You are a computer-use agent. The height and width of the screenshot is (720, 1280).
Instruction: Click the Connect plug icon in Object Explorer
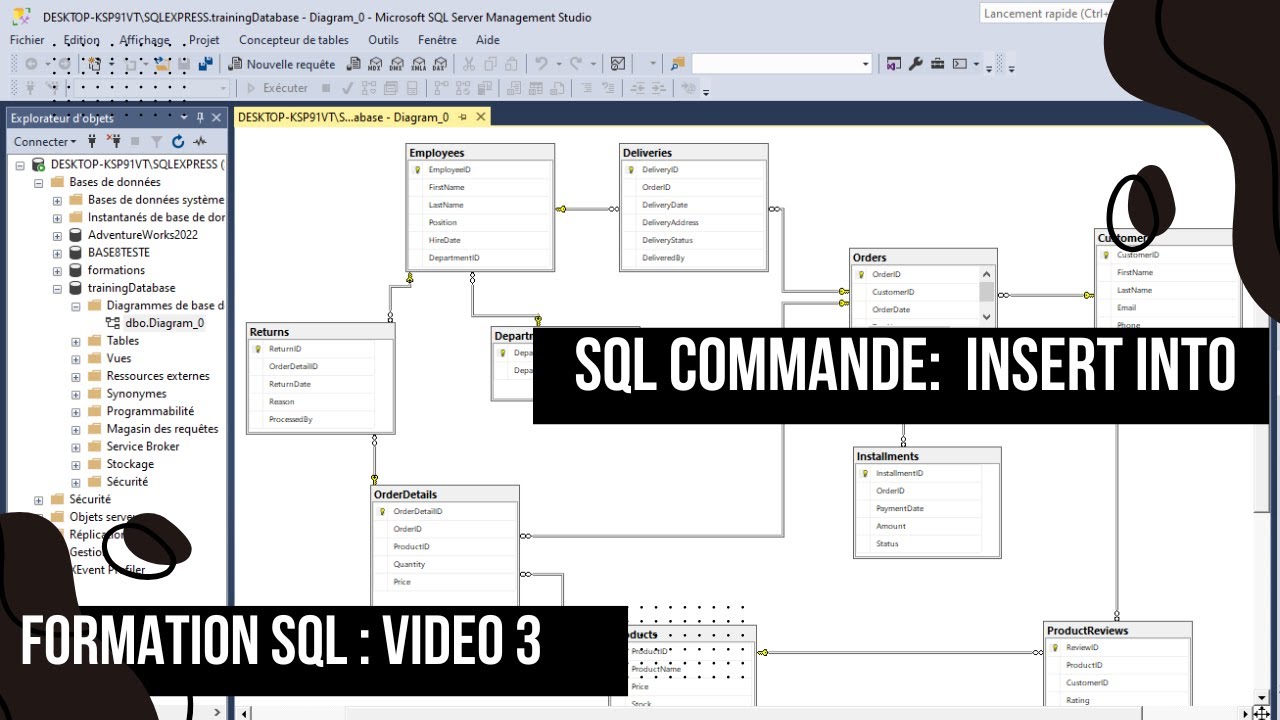pyautogui.click(x=93, y=142)
